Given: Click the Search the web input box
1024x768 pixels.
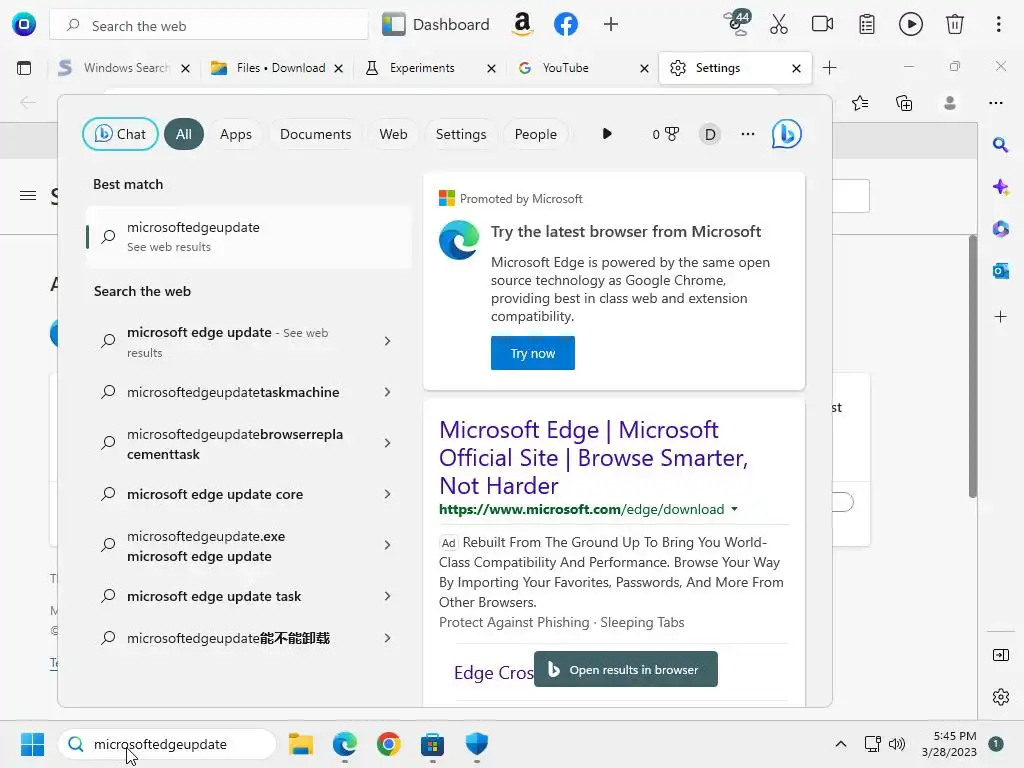Looking at the screenshot, I should pyautogui.click(x=209, y=25).
